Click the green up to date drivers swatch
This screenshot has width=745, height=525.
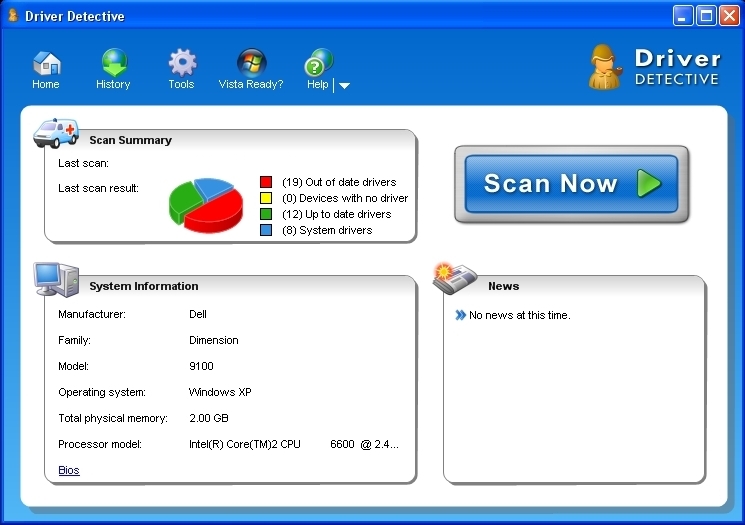(266, 214)
